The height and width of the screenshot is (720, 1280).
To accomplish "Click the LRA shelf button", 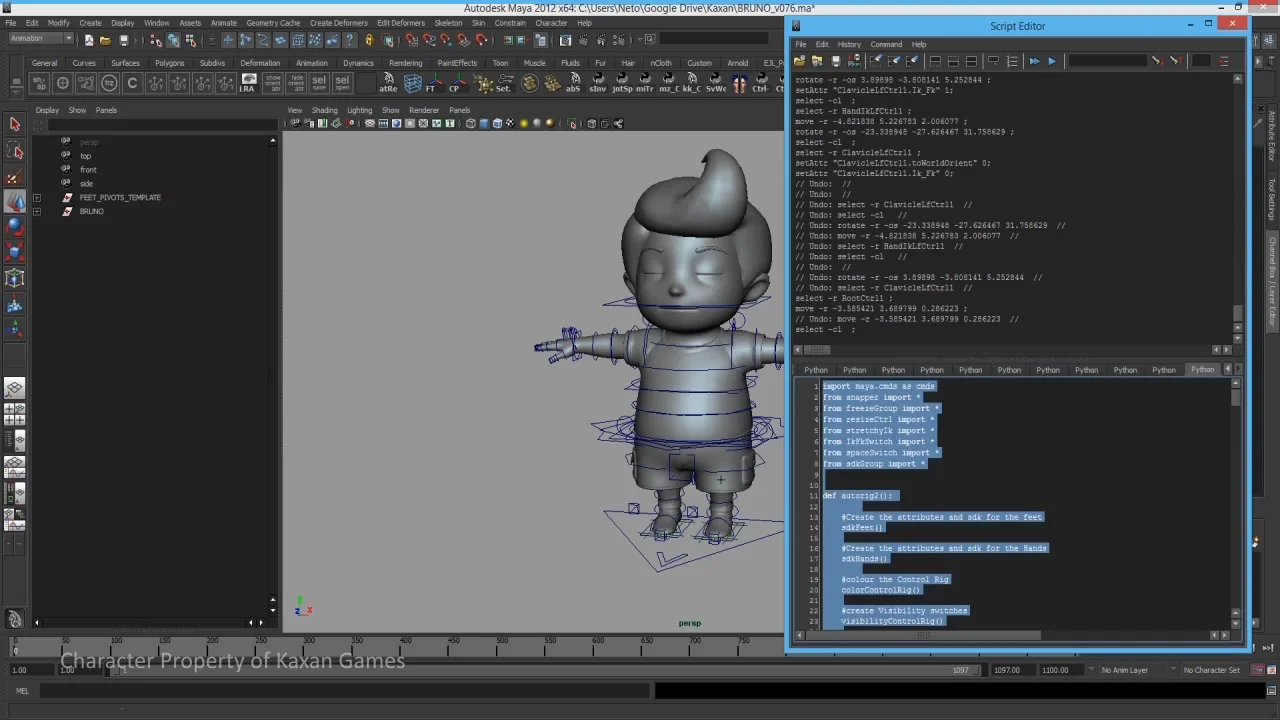I will (x=247, y=84).
